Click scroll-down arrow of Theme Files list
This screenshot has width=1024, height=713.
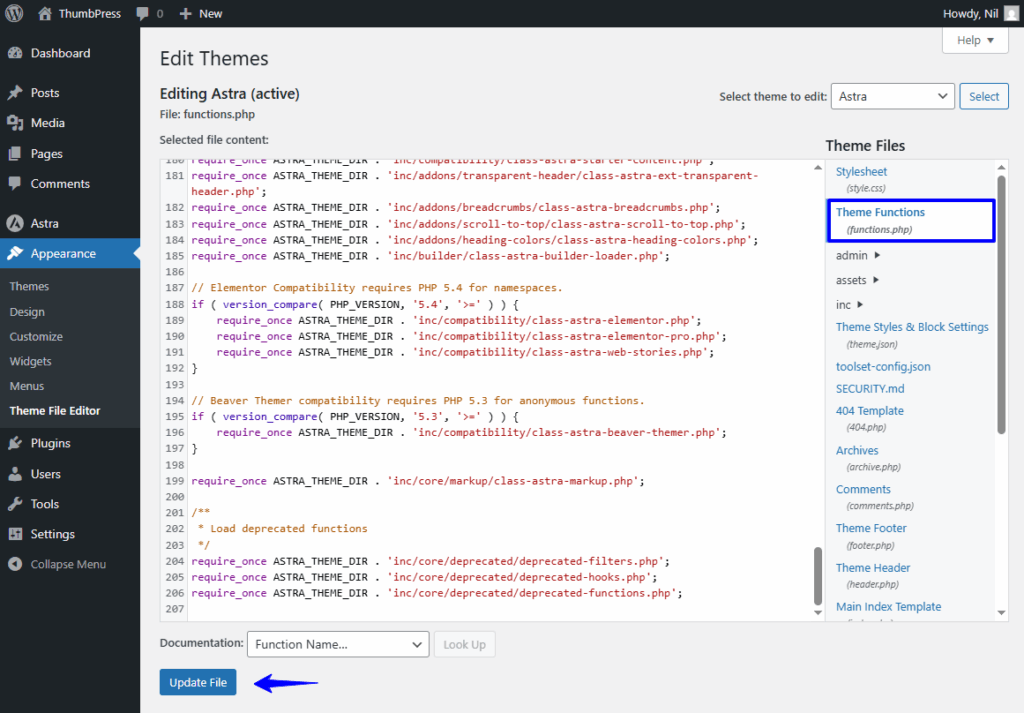coord(1001,613)
